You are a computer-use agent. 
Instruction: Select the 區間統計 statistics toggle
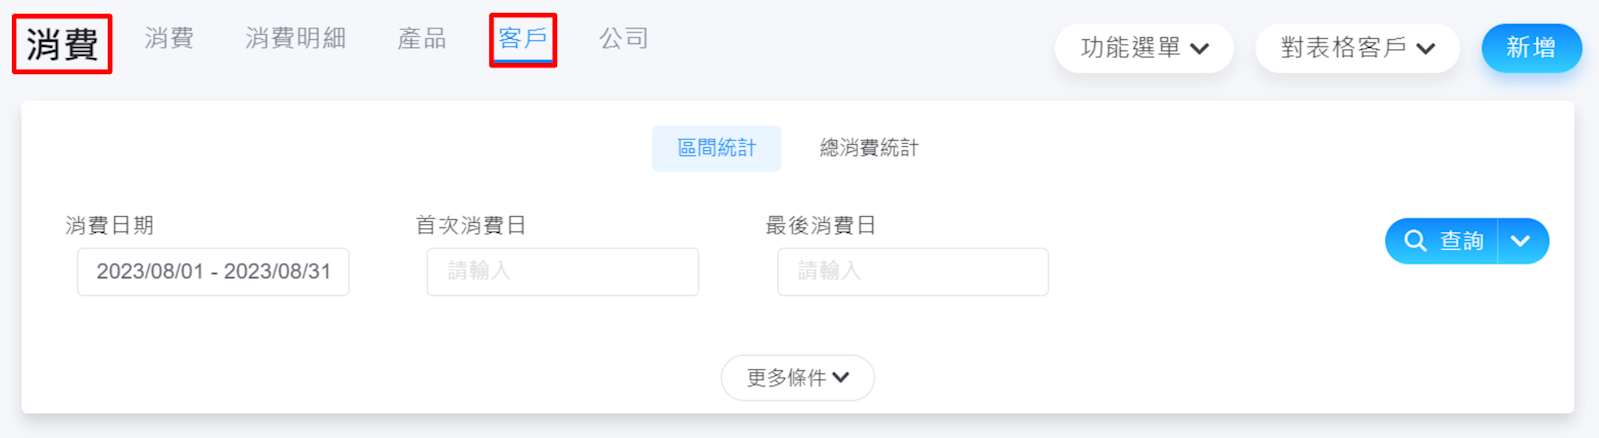click(x=716, y=148)
